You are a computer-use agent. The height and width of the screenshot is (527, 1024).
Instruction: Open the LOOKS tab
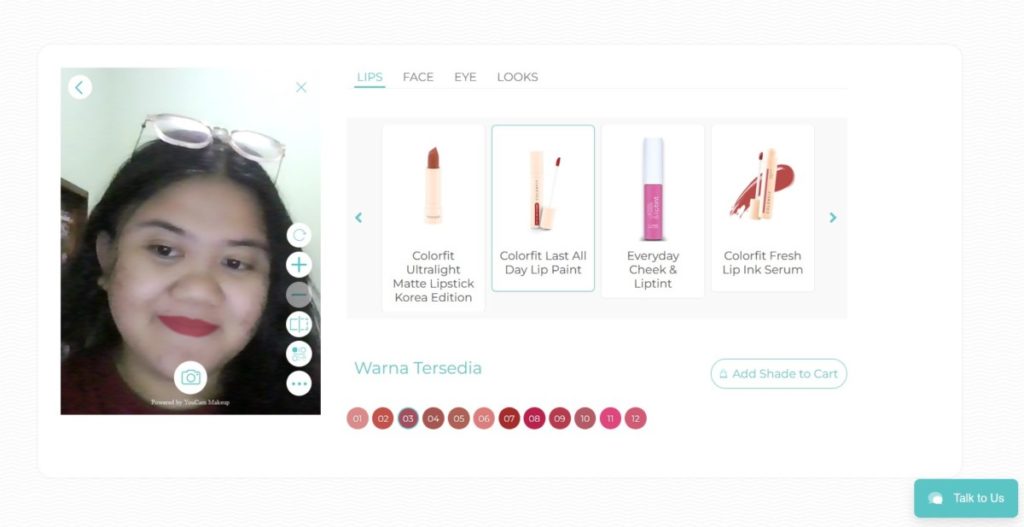point(517,77)
